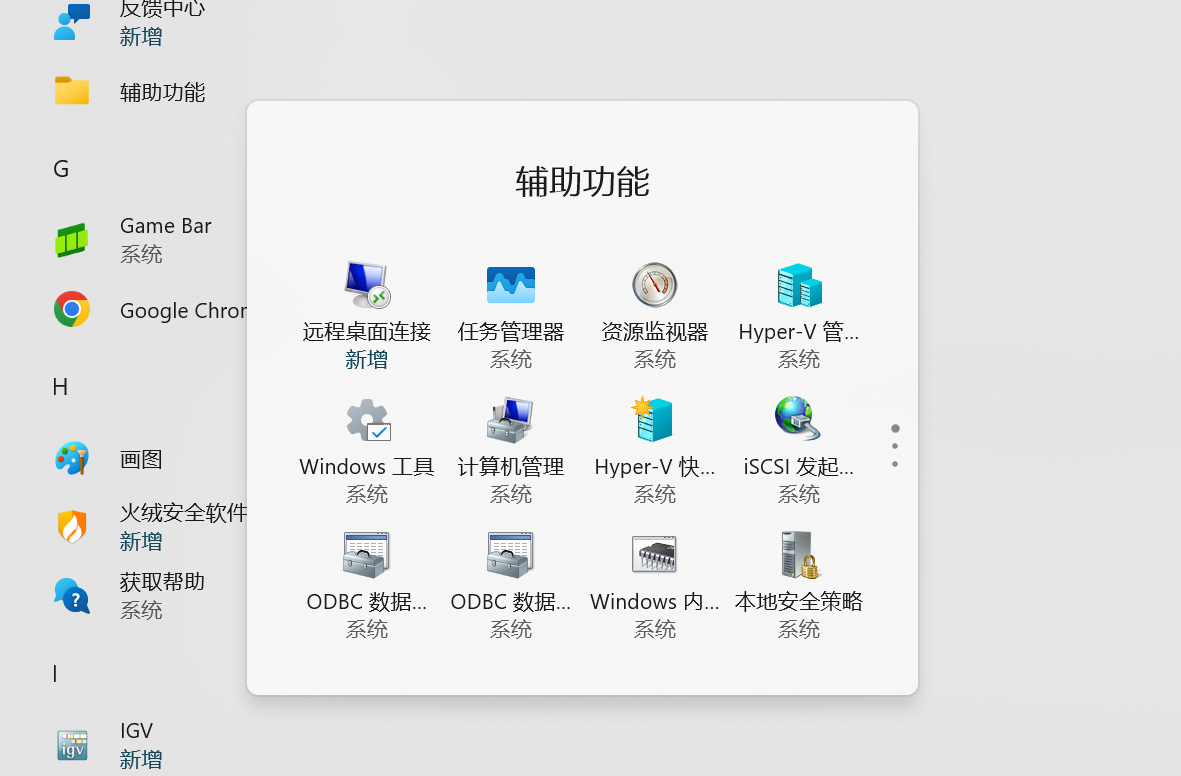This screenshot has height=776, width=1181.
Task: Click the Game Bar name text
Action: pos(166,226)
